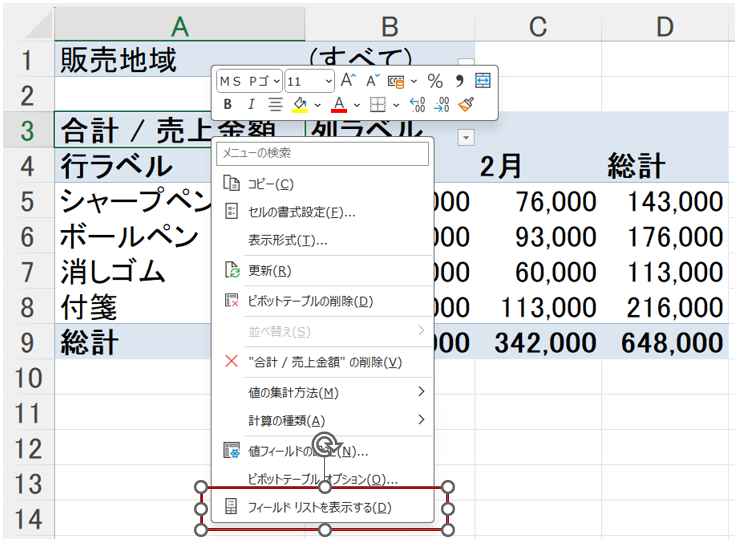Decrease decimal places
The width and height of the screenshot is (735, 551).
tap(441, 104)
